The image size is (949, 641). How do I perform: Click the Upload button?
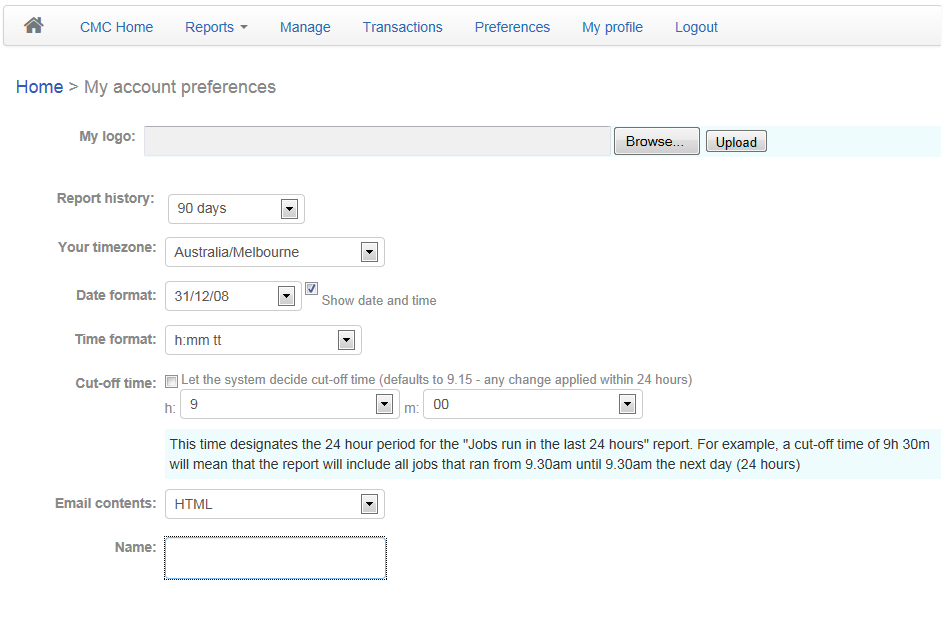736,142
